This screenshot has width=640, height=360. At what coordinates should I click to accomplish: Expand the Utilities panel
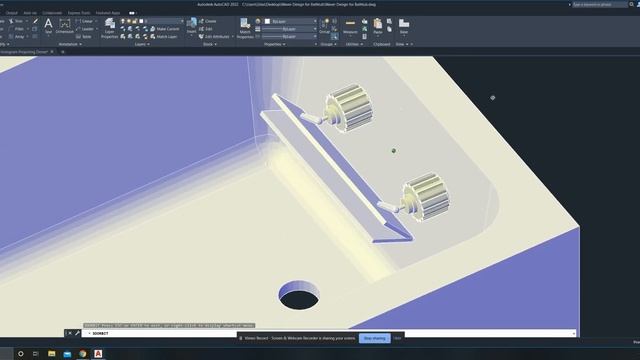[354, 44]
